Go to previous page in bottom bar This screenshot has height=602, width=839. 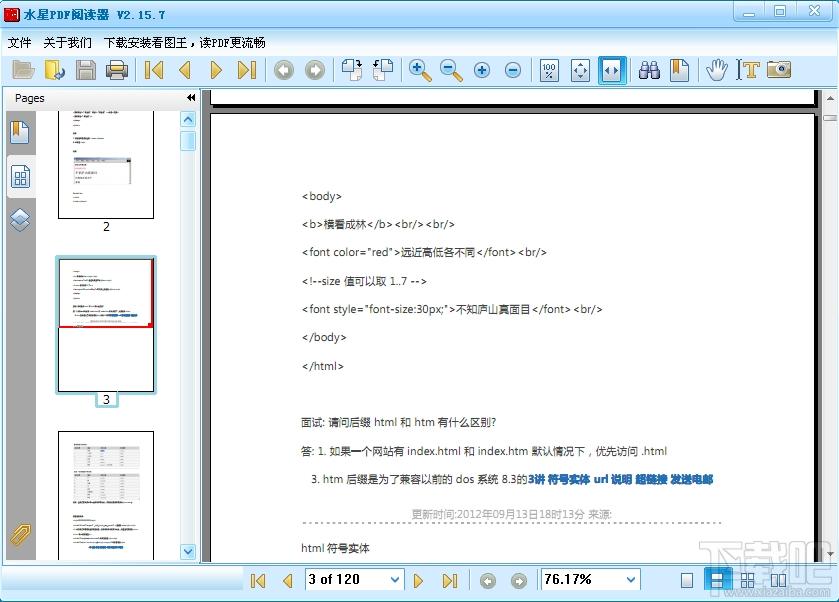tap(288, 581)
